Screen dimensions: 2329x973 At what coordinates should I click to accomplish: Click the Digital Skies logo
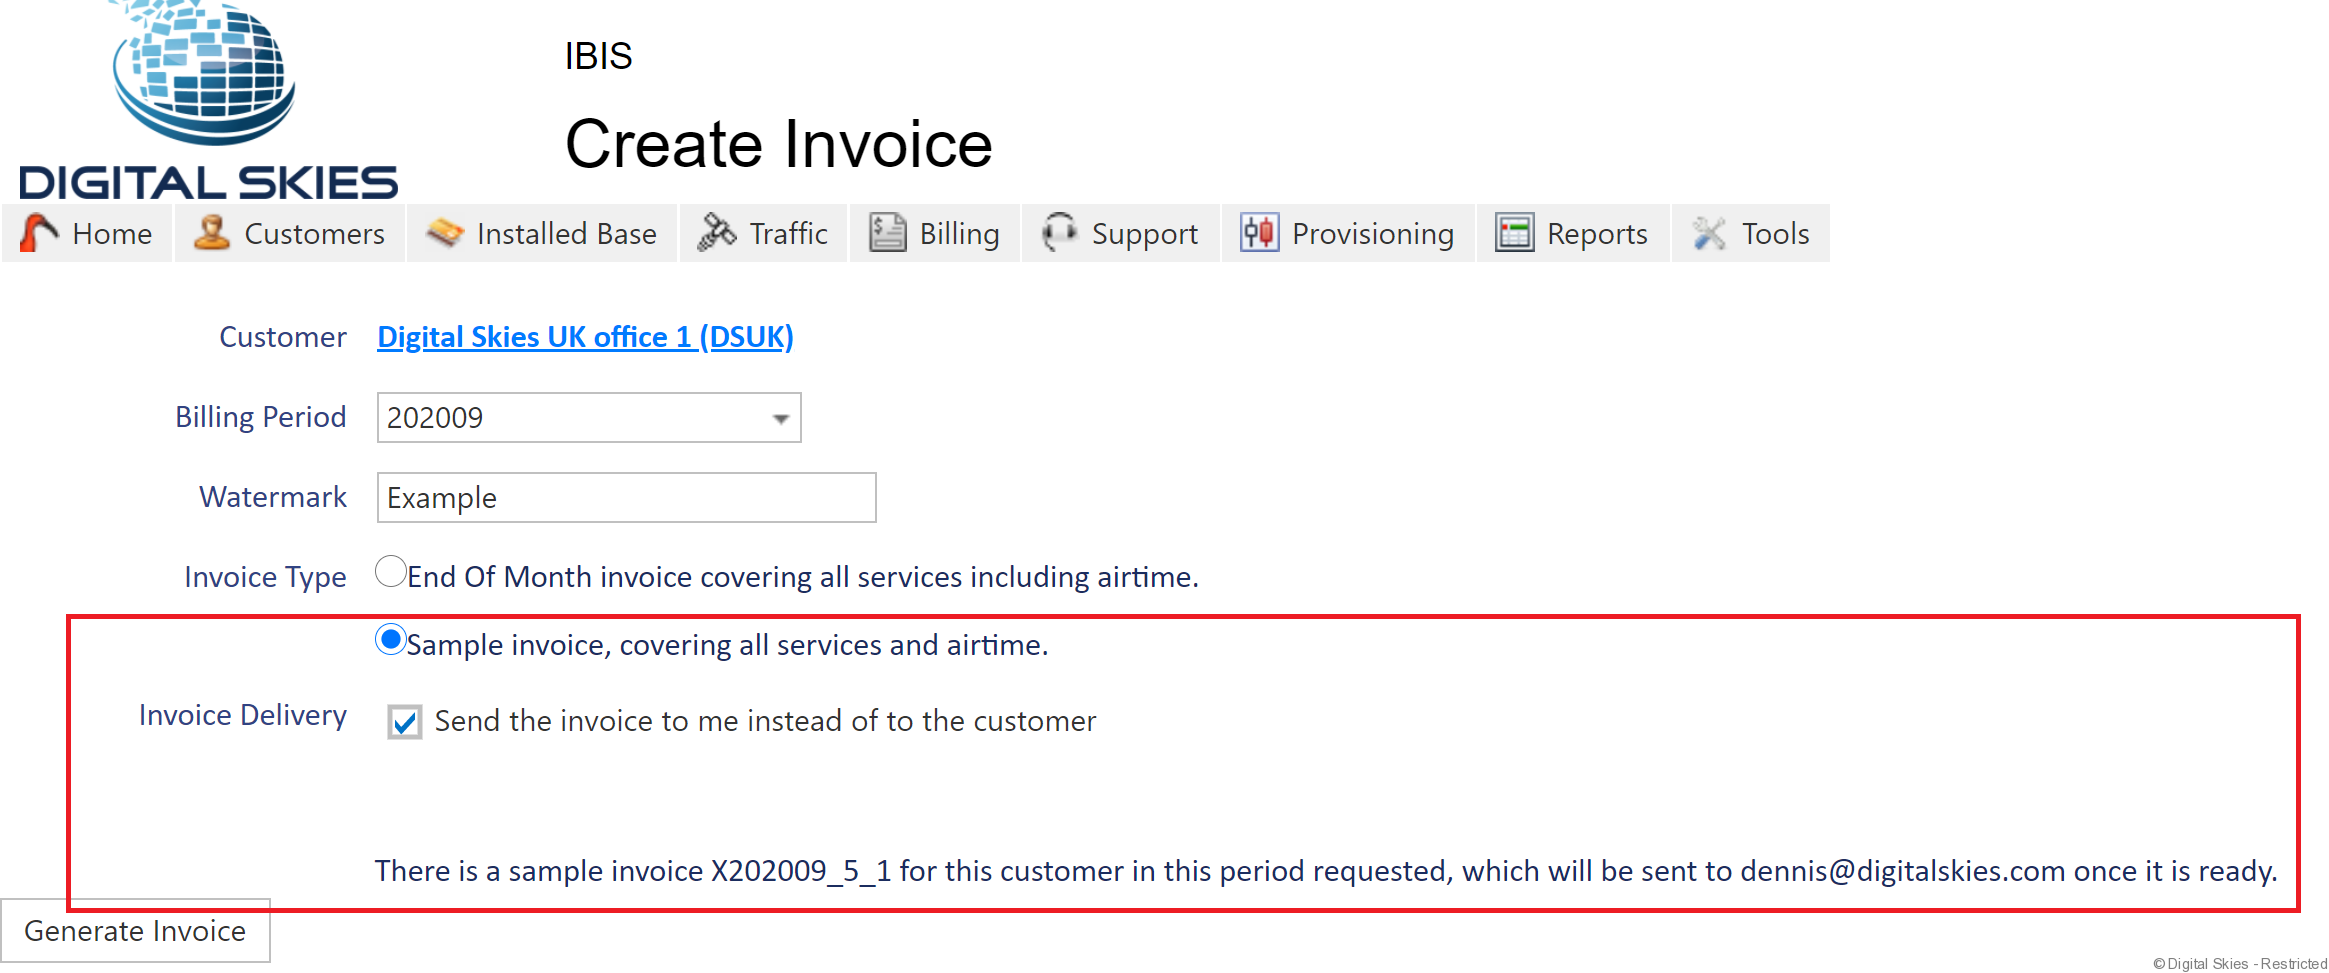tap(208, 100)
